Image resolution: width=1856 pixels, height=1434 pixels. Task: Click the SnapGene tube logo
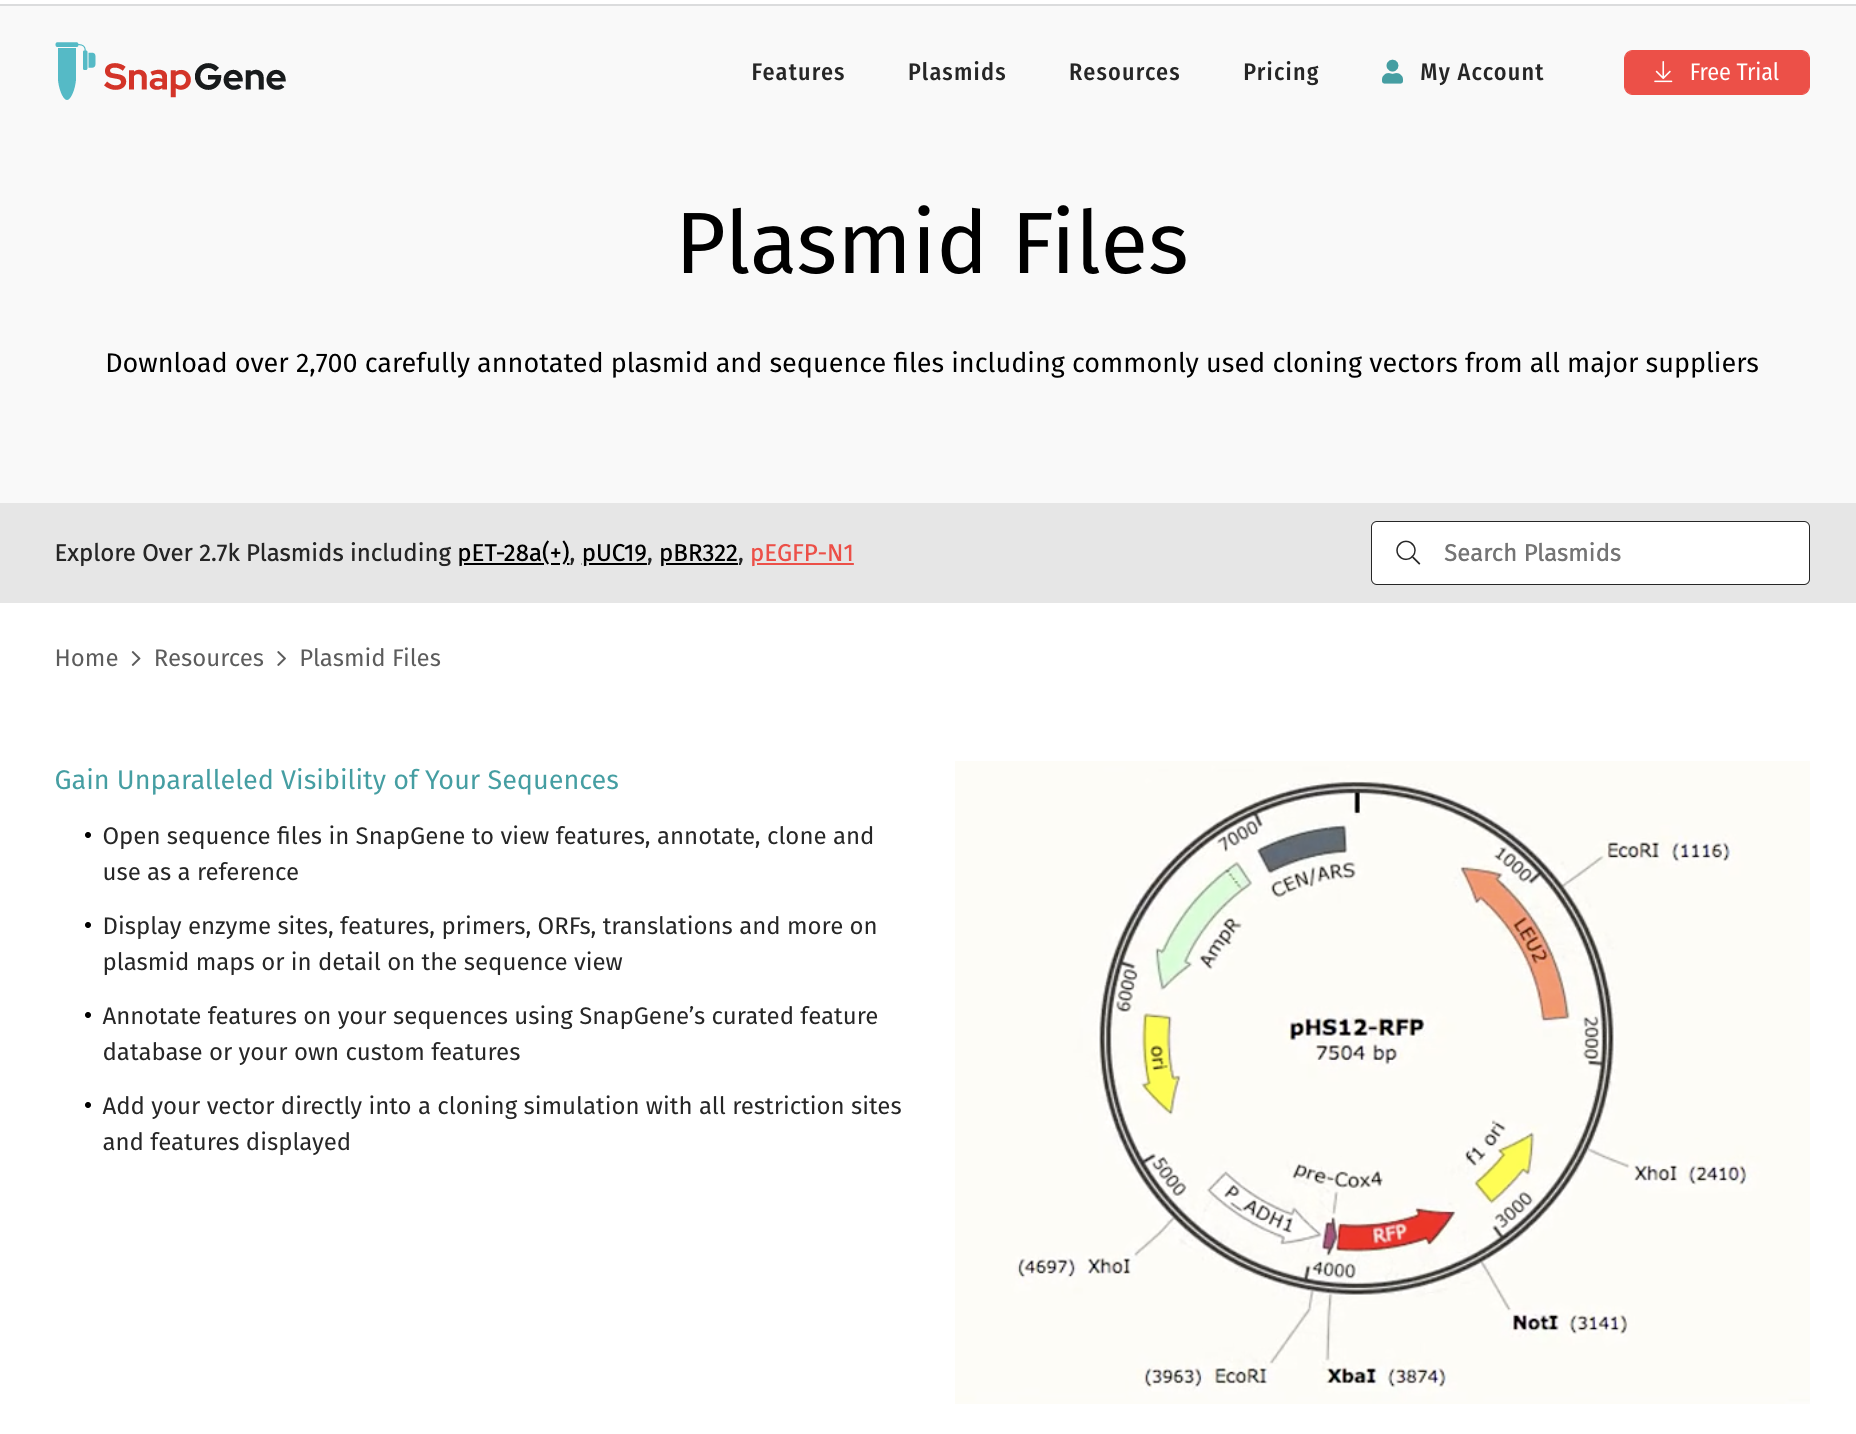(70, 72)
